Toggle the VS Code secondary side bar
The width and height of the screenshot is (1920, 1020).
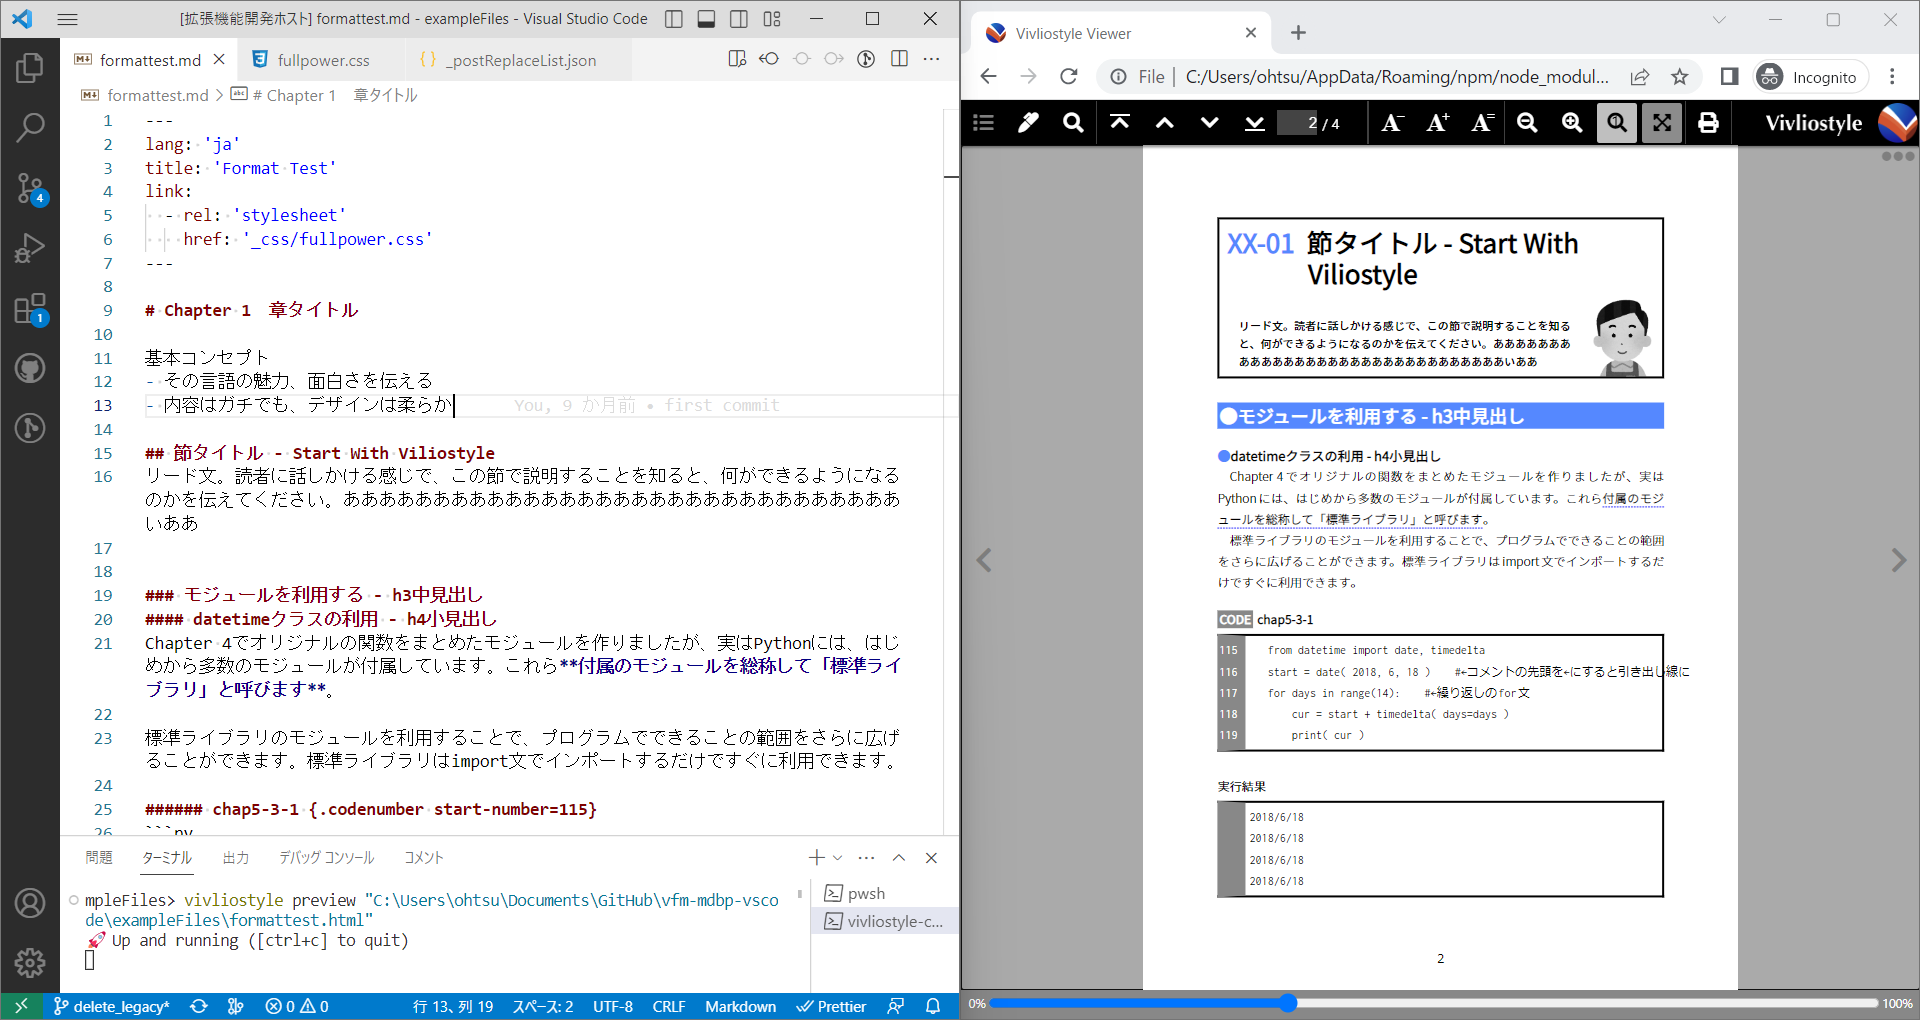coord(739,19)
